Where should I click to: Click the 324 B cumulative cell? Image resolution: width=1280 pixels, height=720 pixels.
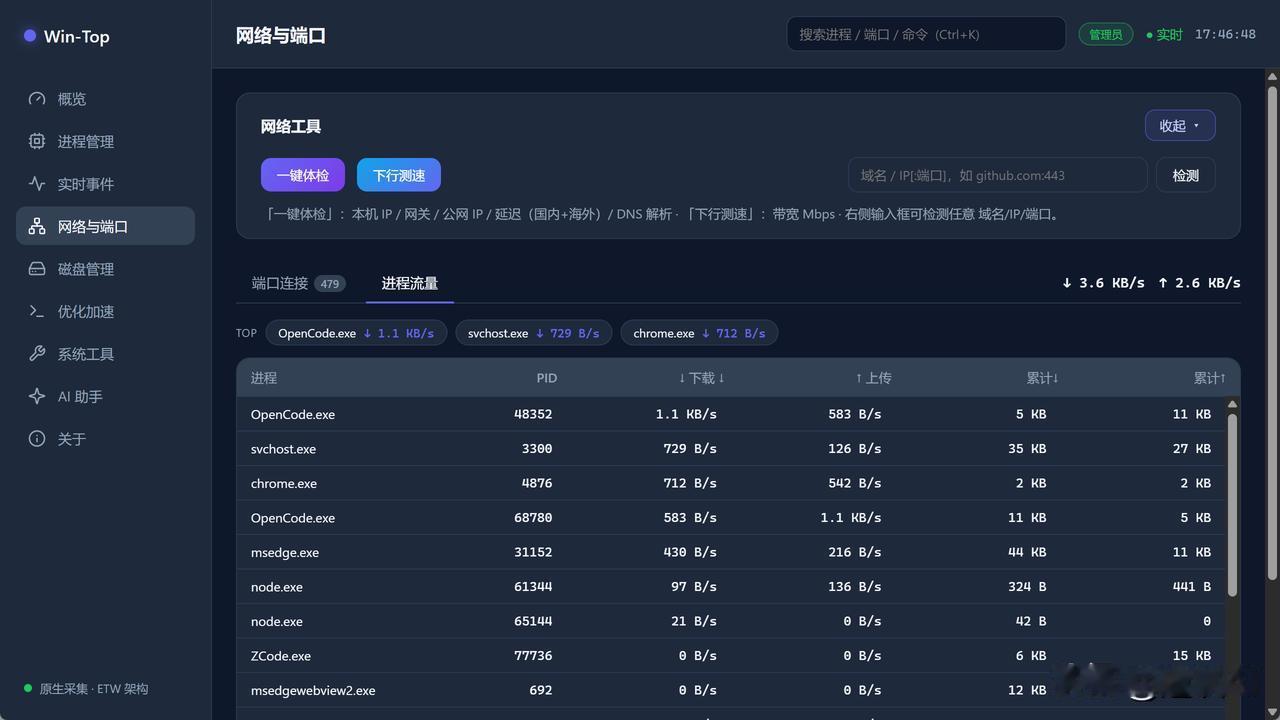[x=1027, y=587]
